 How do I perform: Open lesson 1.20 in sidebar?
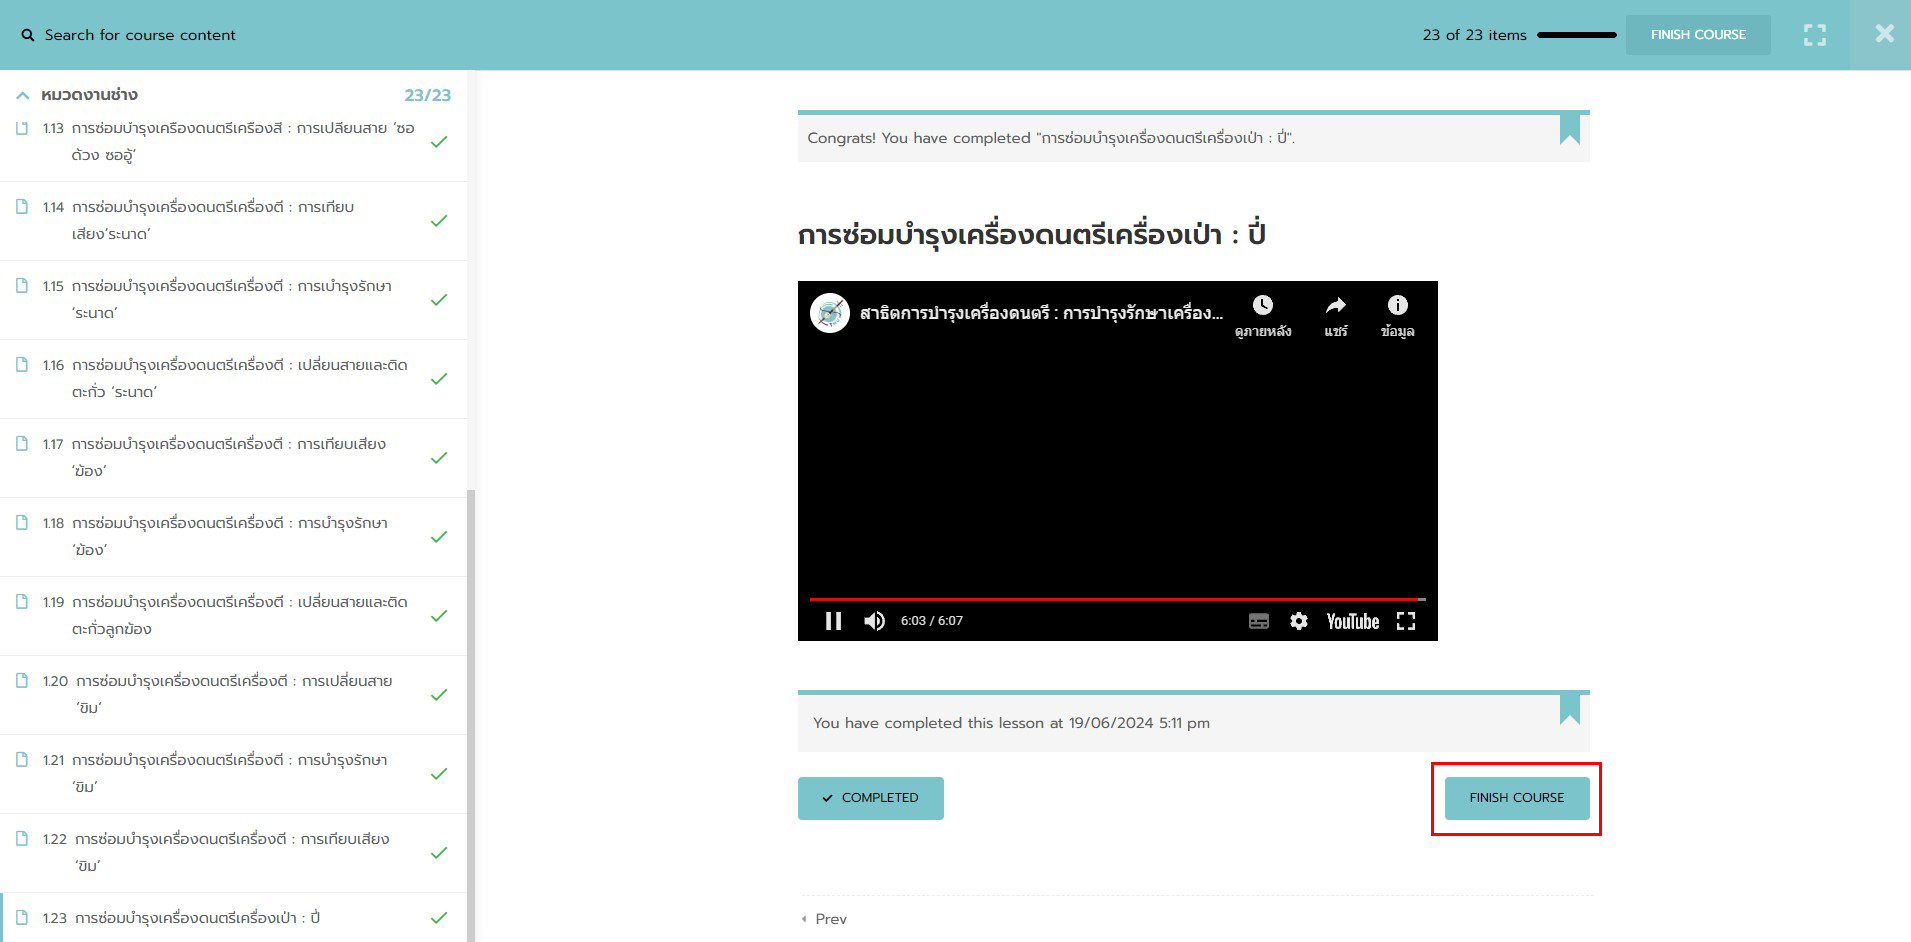point(232,694)
